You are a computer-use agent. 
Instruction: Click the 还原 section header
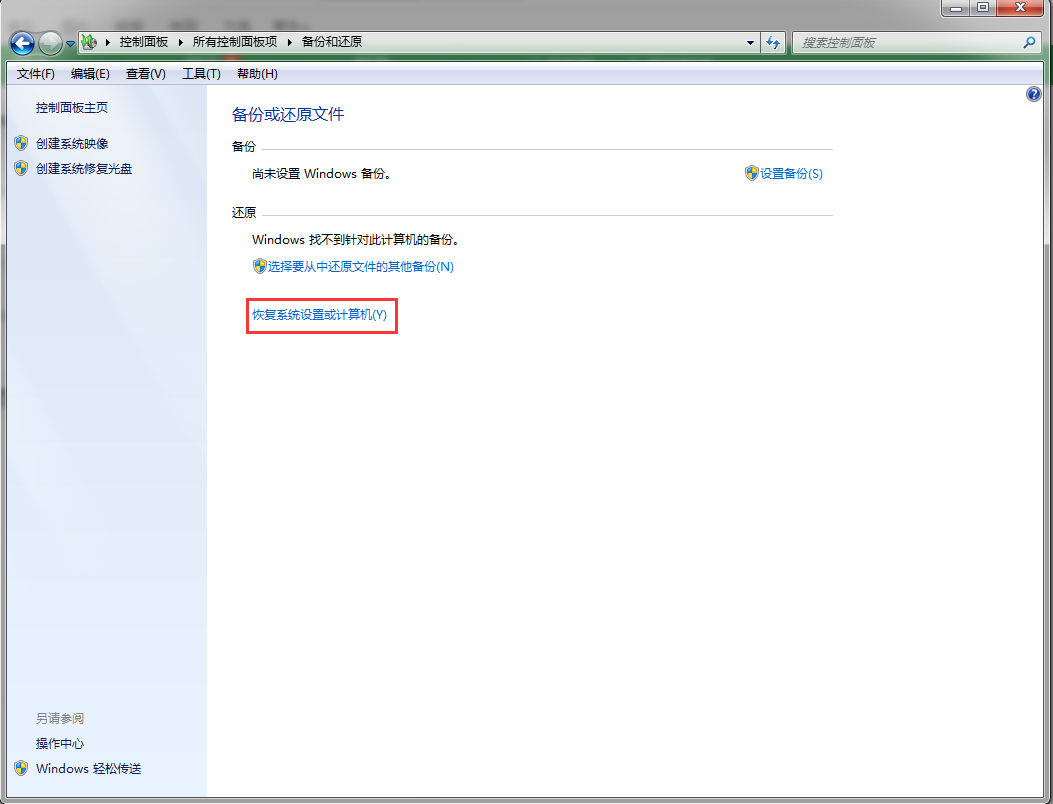[244, 212]
